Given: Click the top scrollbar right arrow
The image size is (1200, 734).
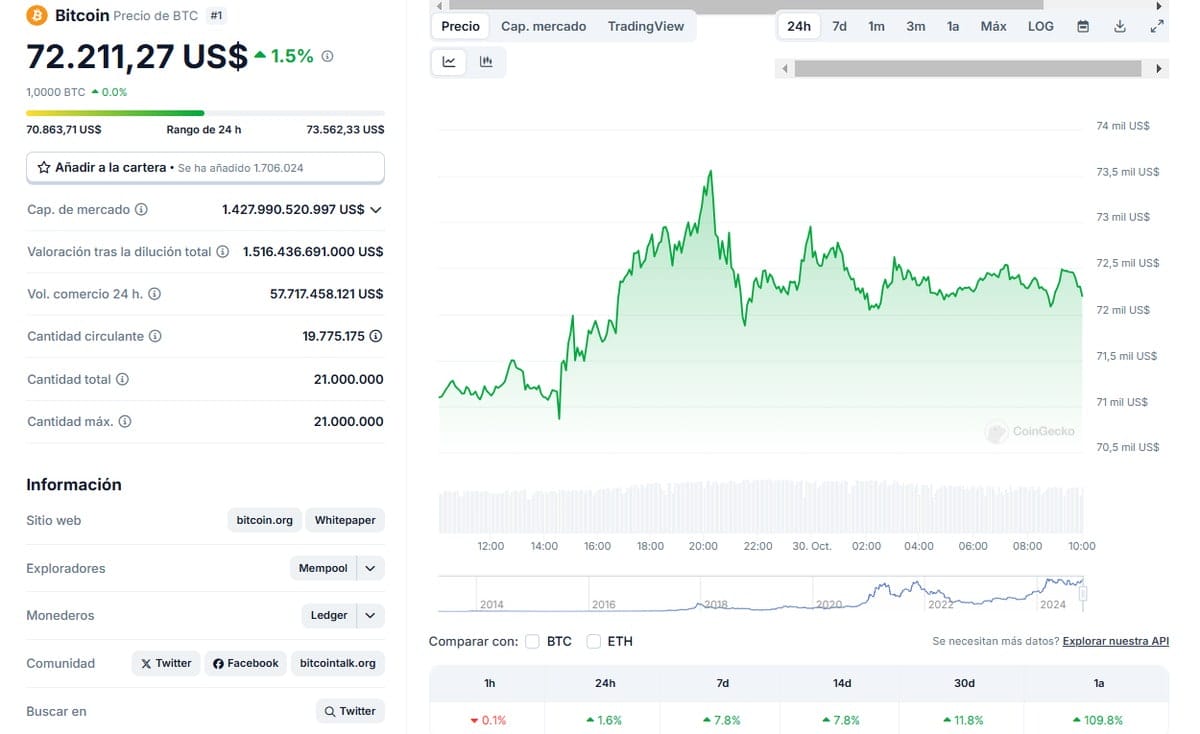Looking at the screenshot, I should pos(1159,5).
